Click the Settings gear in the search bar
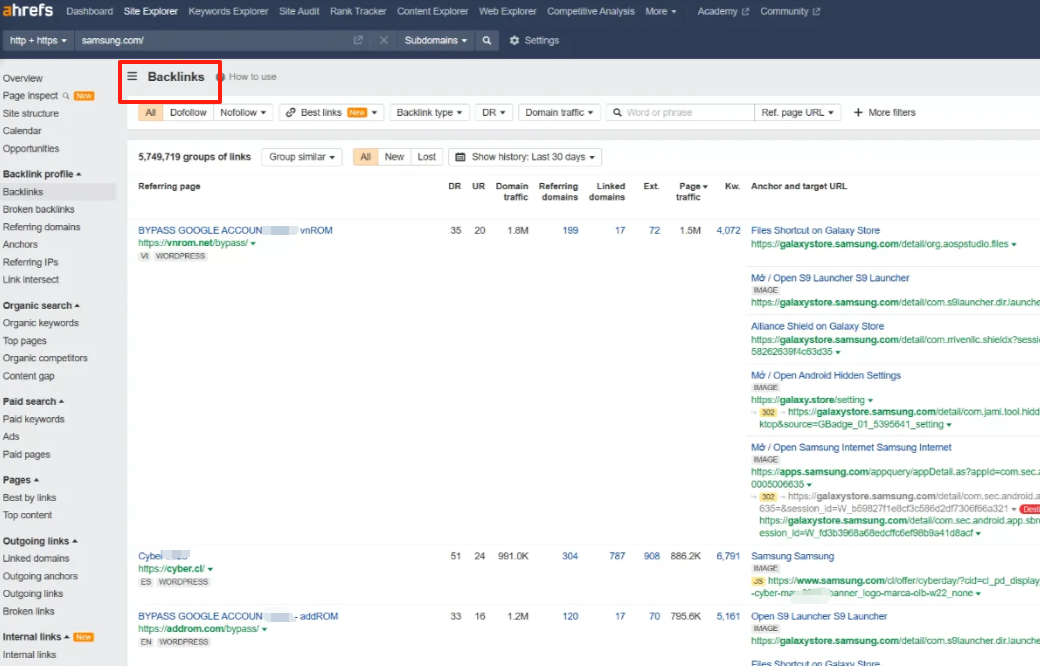The height and width of the screenshot is (666, 1040). click(515, 42)
